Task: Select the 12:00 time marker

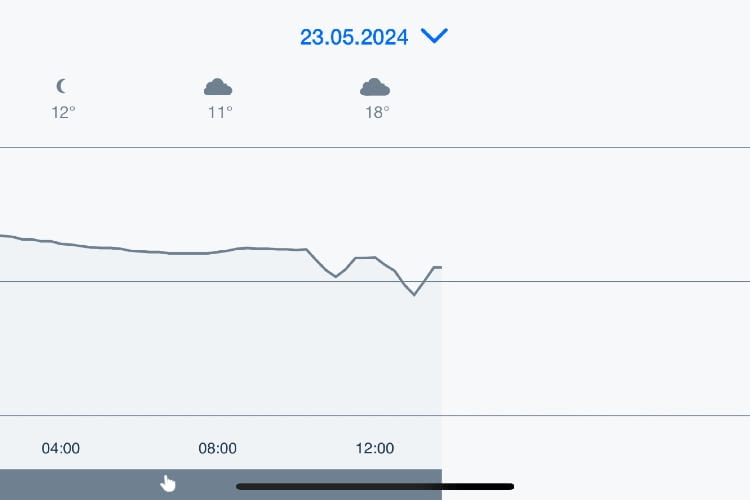Action: click(375, 448)
